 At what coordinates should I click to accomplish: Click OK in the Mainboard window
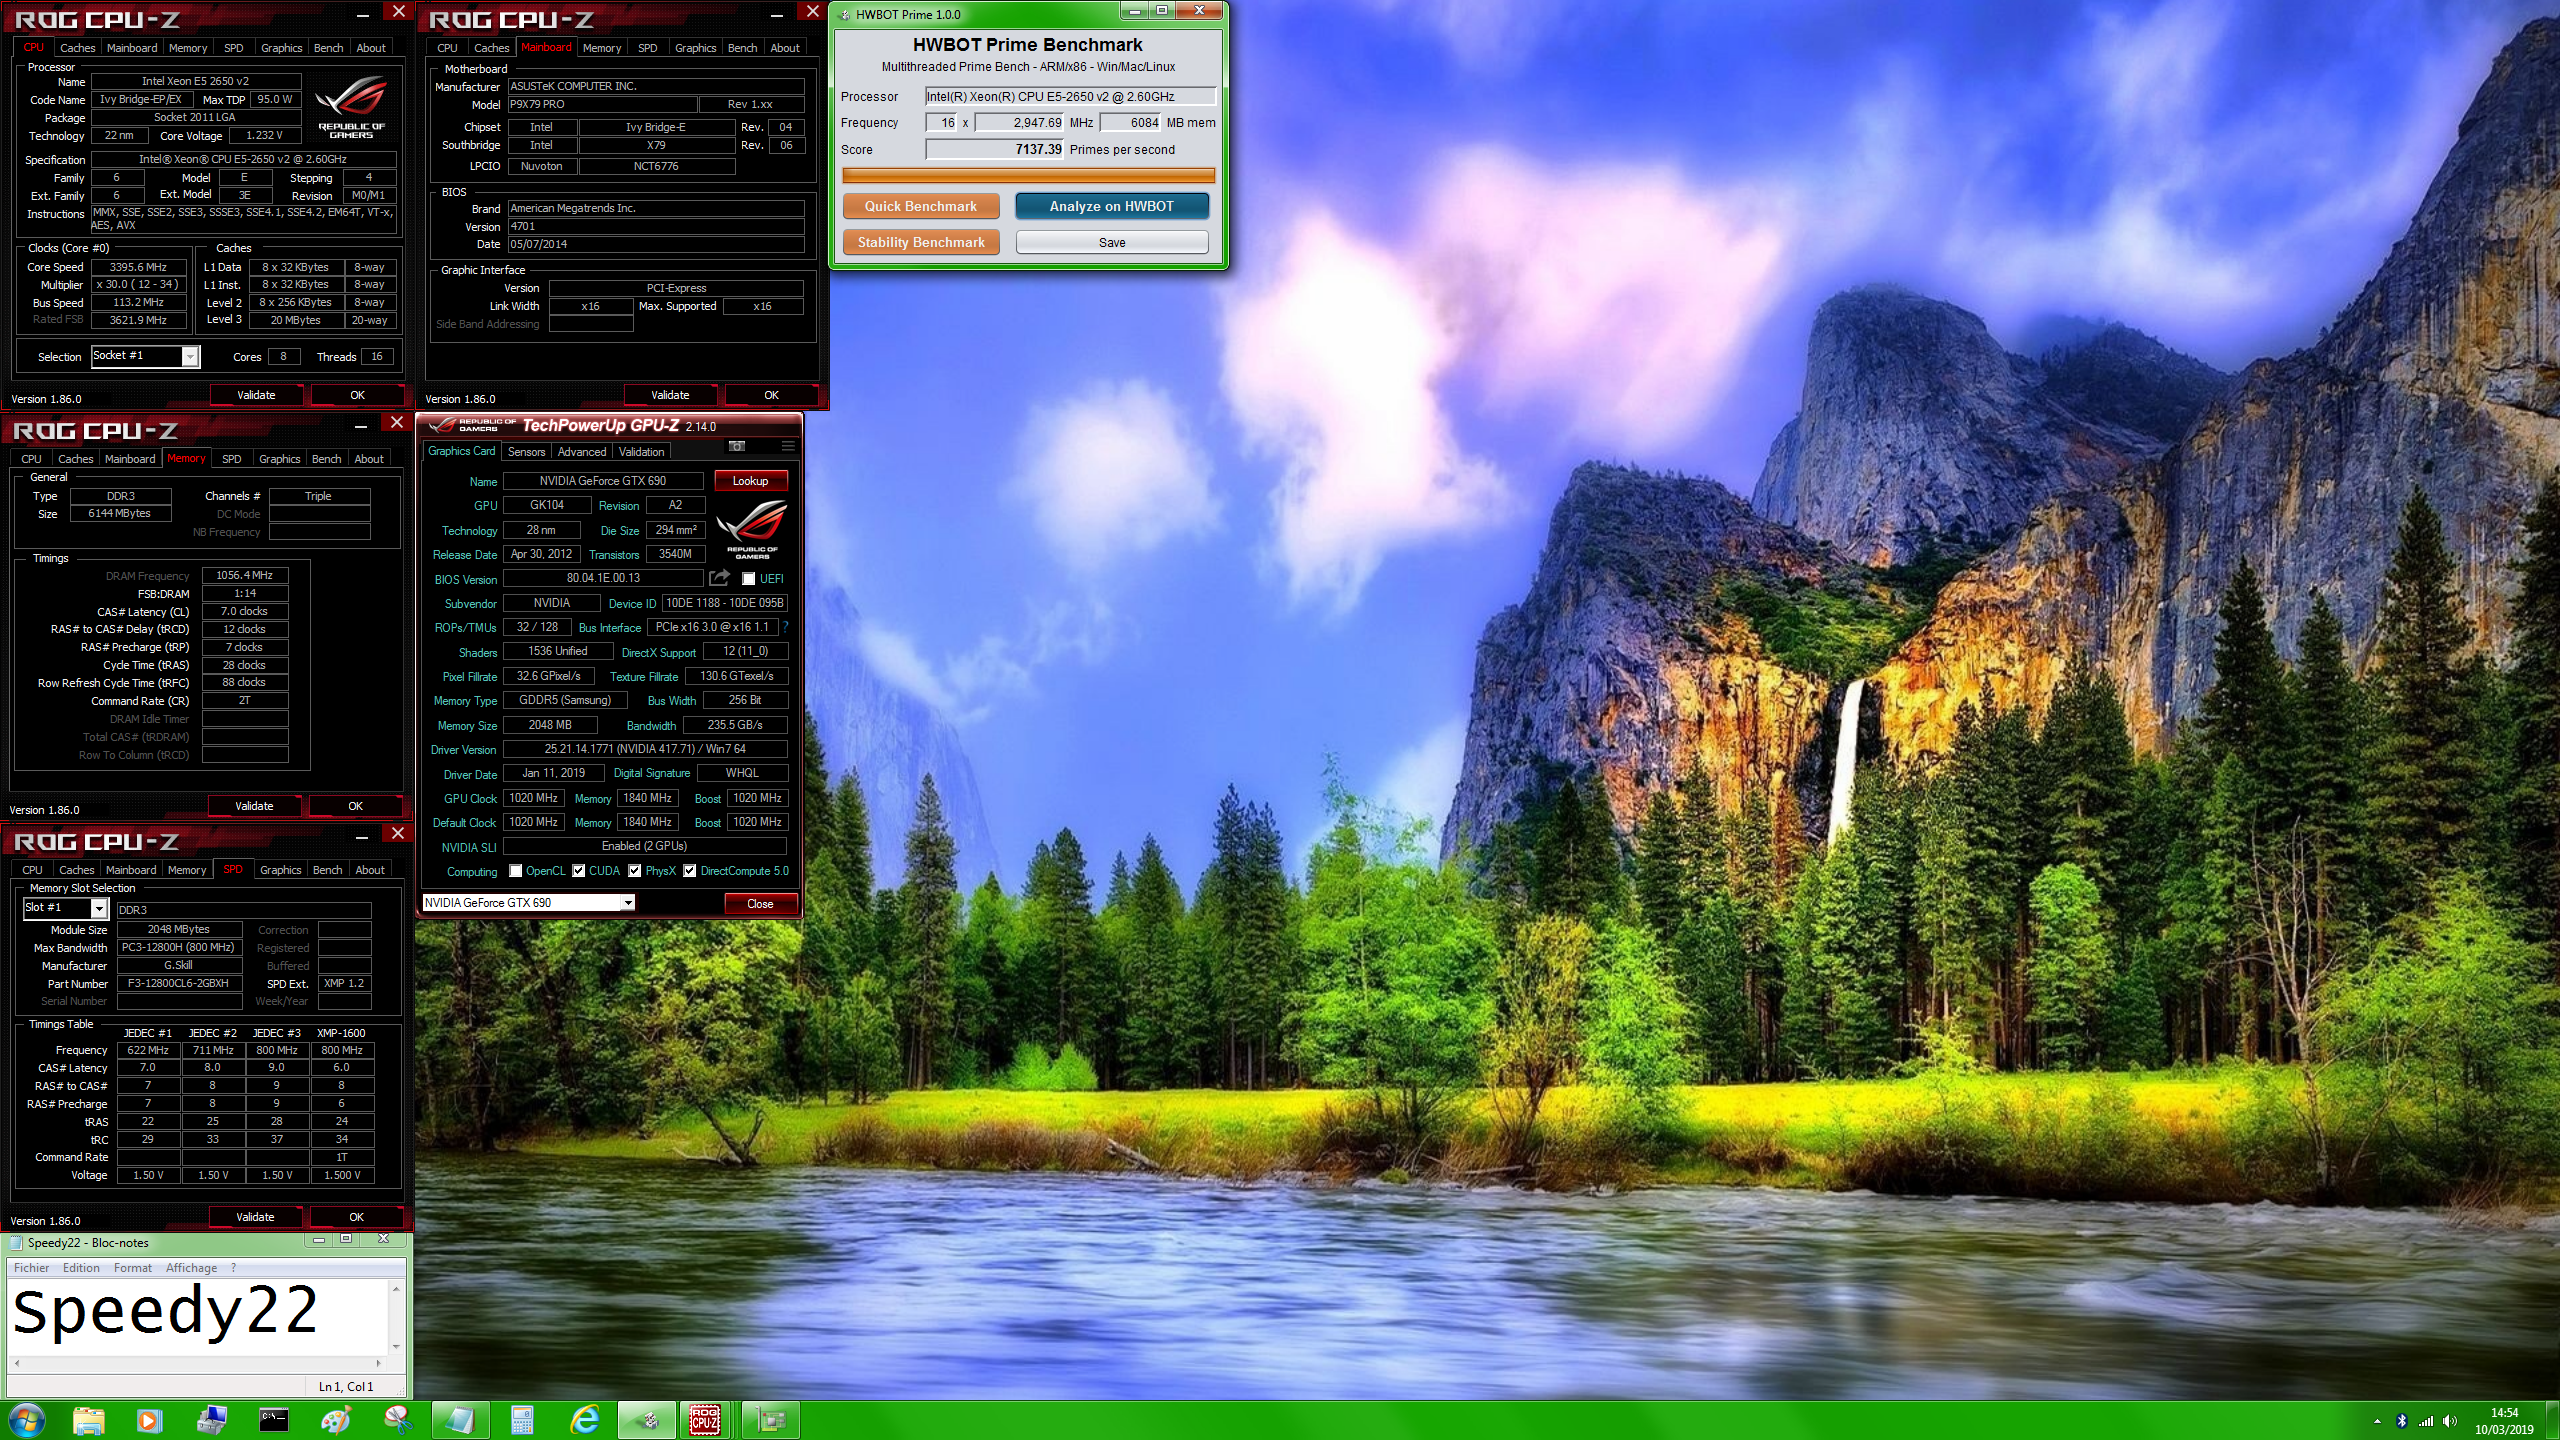pos(771,395)
